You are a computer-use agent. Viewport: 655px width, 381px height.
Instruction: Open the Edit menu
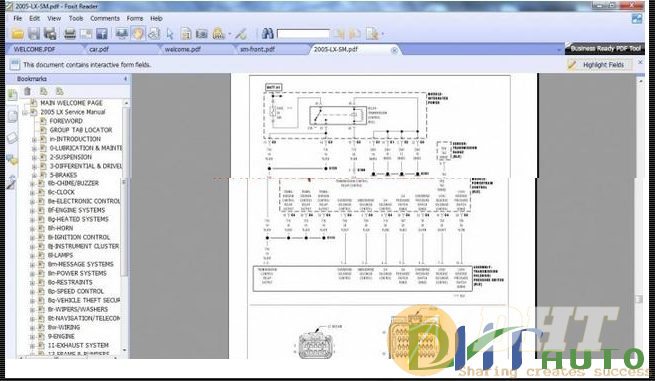click(x=34, y=18)
